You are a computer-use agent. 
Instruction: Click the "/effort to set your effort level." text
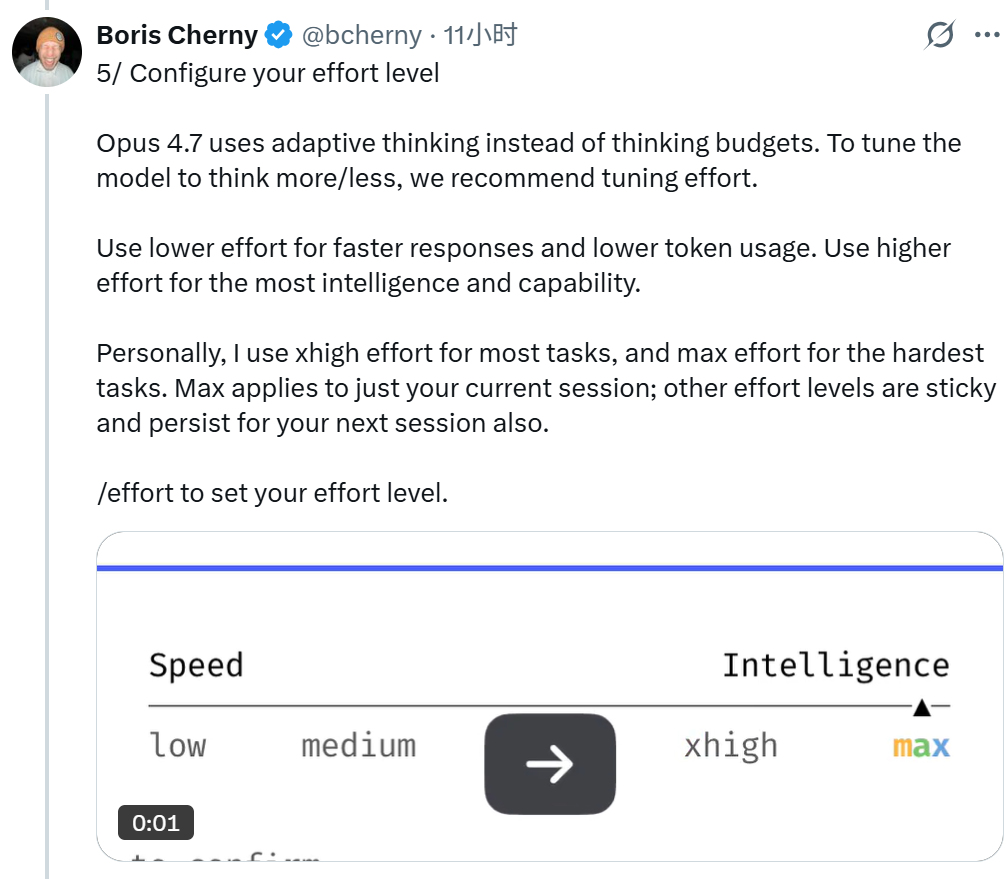pyautogui.click(x=272, y=493)
